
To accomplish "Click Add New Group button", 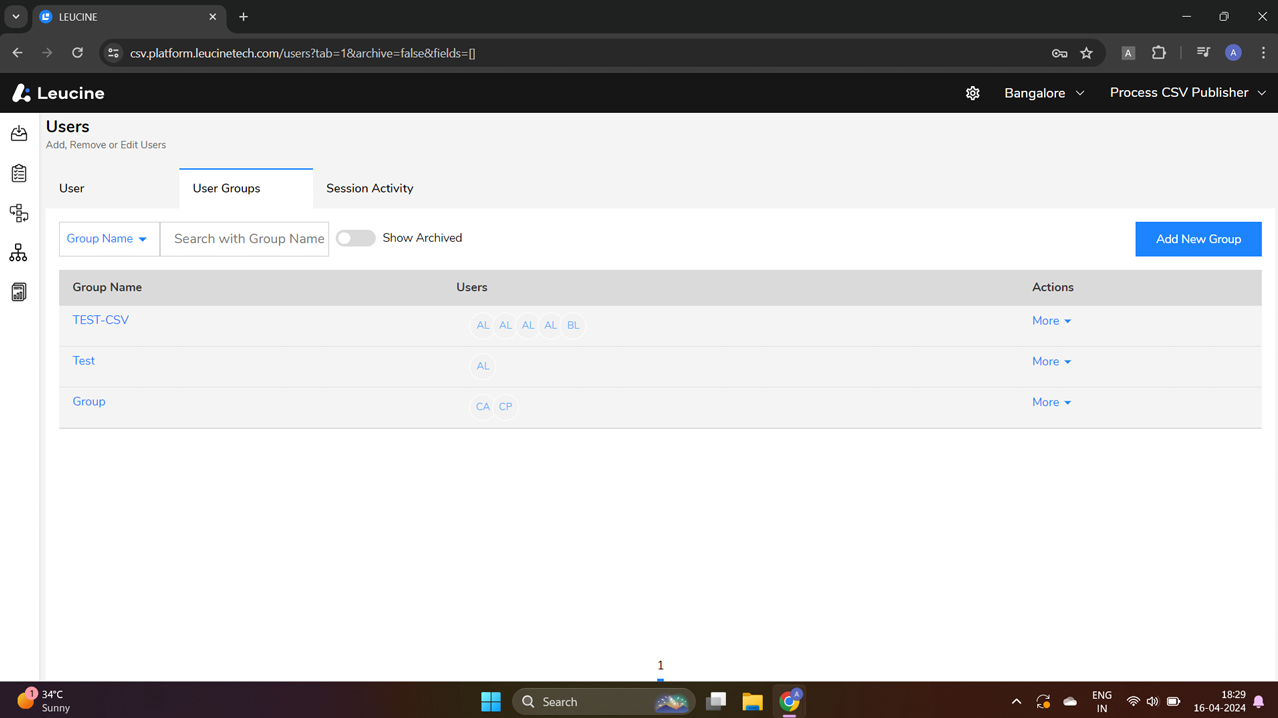I will (x=1198, y=239).
